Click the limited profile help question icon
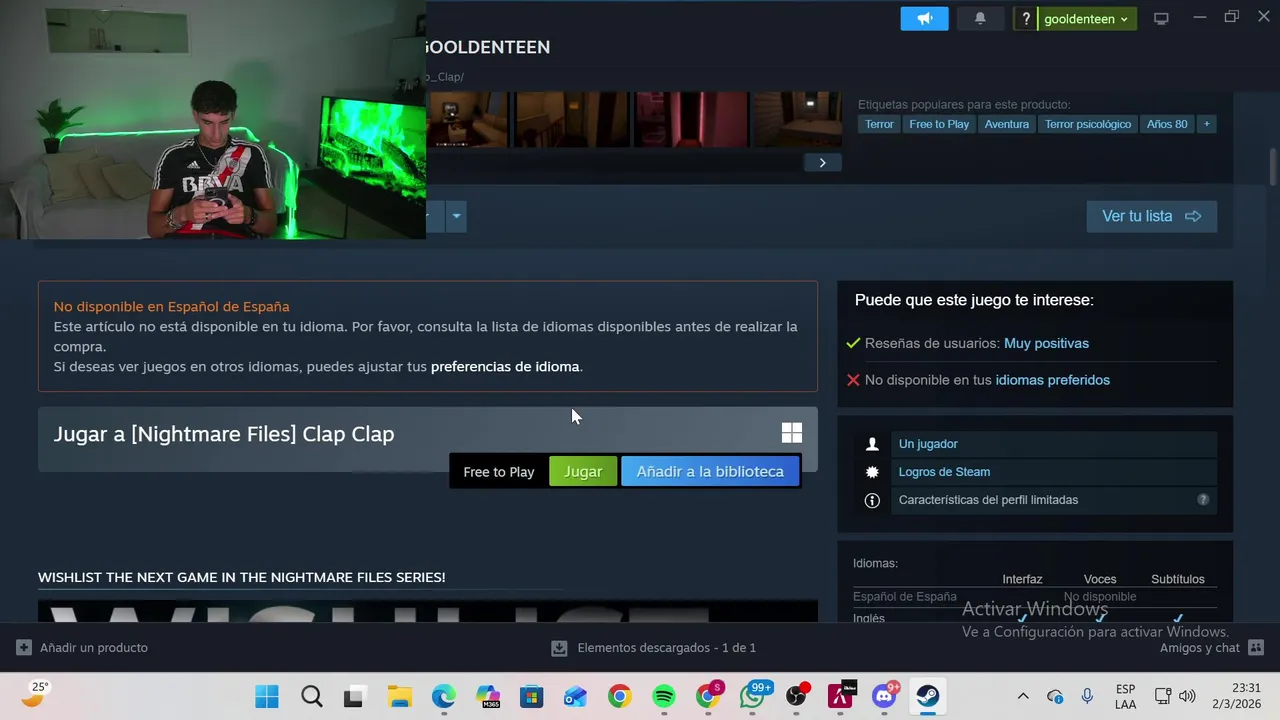The height and width of the screenshot is (720, 1280). [x=1203, y=500]
